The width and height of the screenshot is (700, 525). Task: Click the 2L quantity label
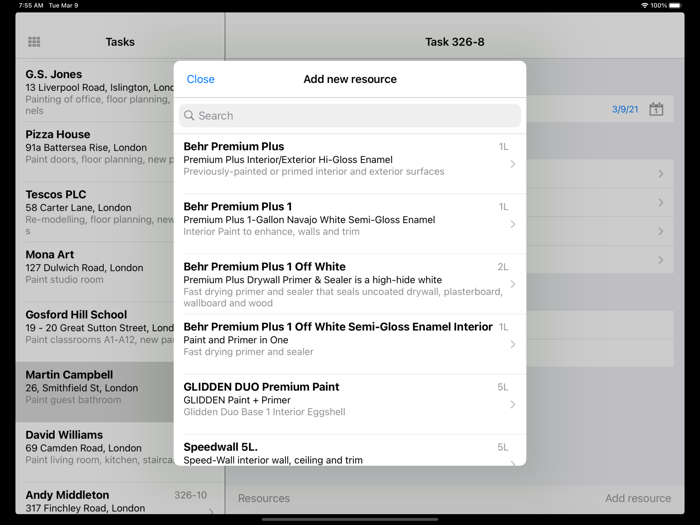click(x=503, y=267)
